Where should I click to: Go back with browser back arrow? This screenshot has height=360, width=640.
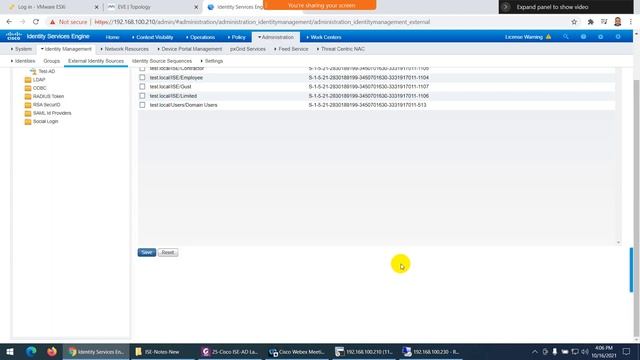tap(9, 22)
